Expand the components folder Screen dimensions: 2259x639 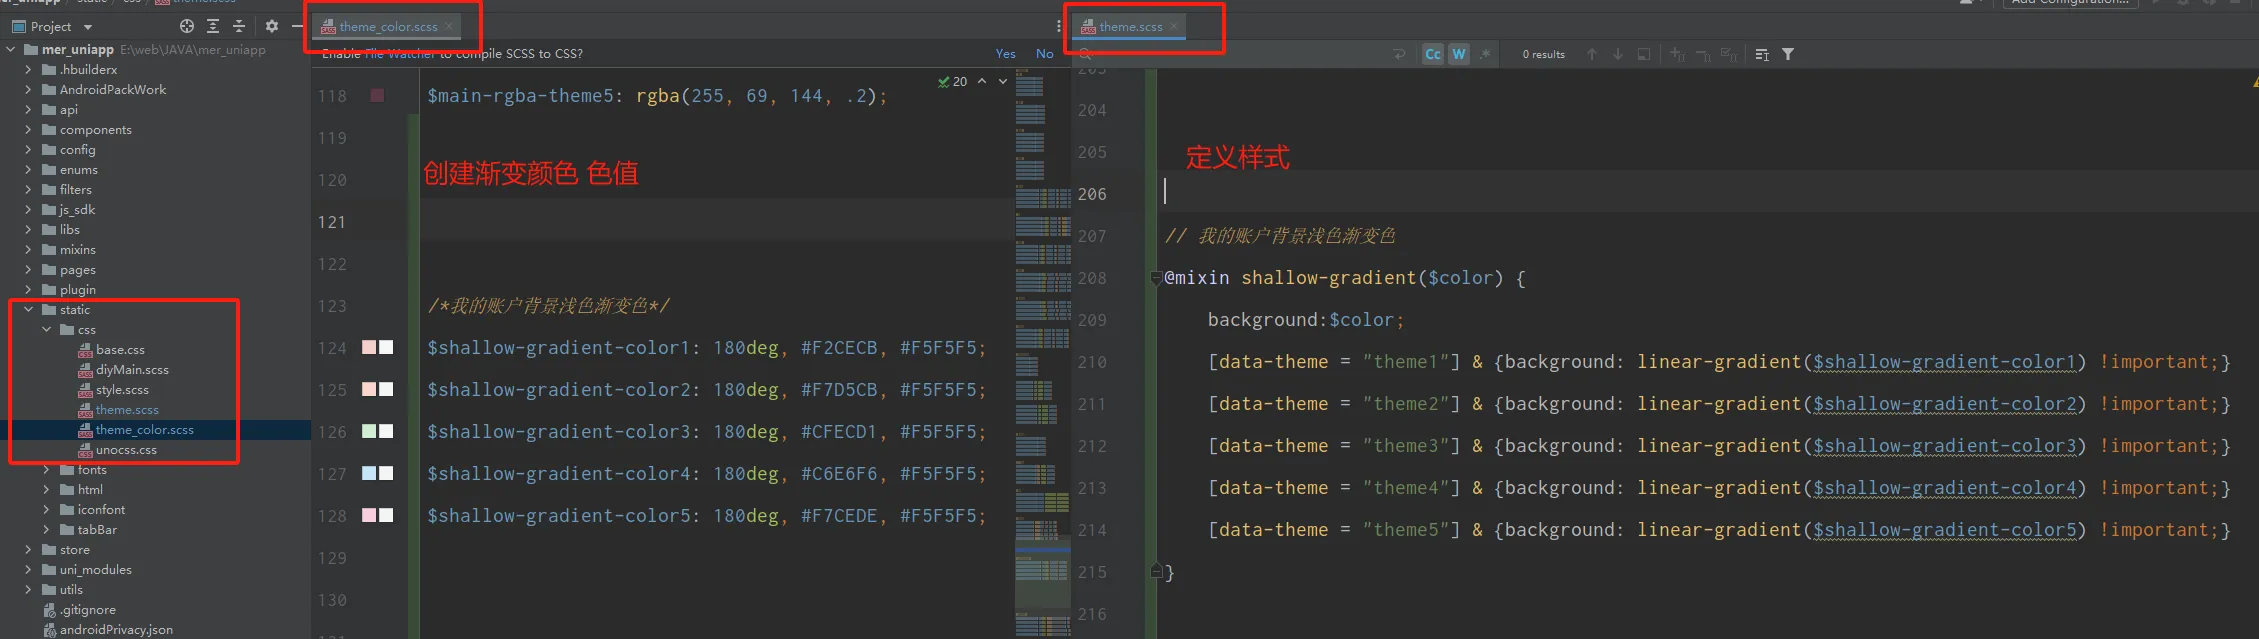coord(28,130)
